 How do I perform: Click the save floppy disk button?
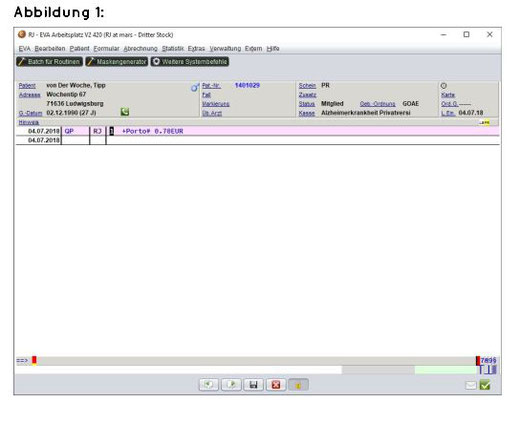(253, 385)
